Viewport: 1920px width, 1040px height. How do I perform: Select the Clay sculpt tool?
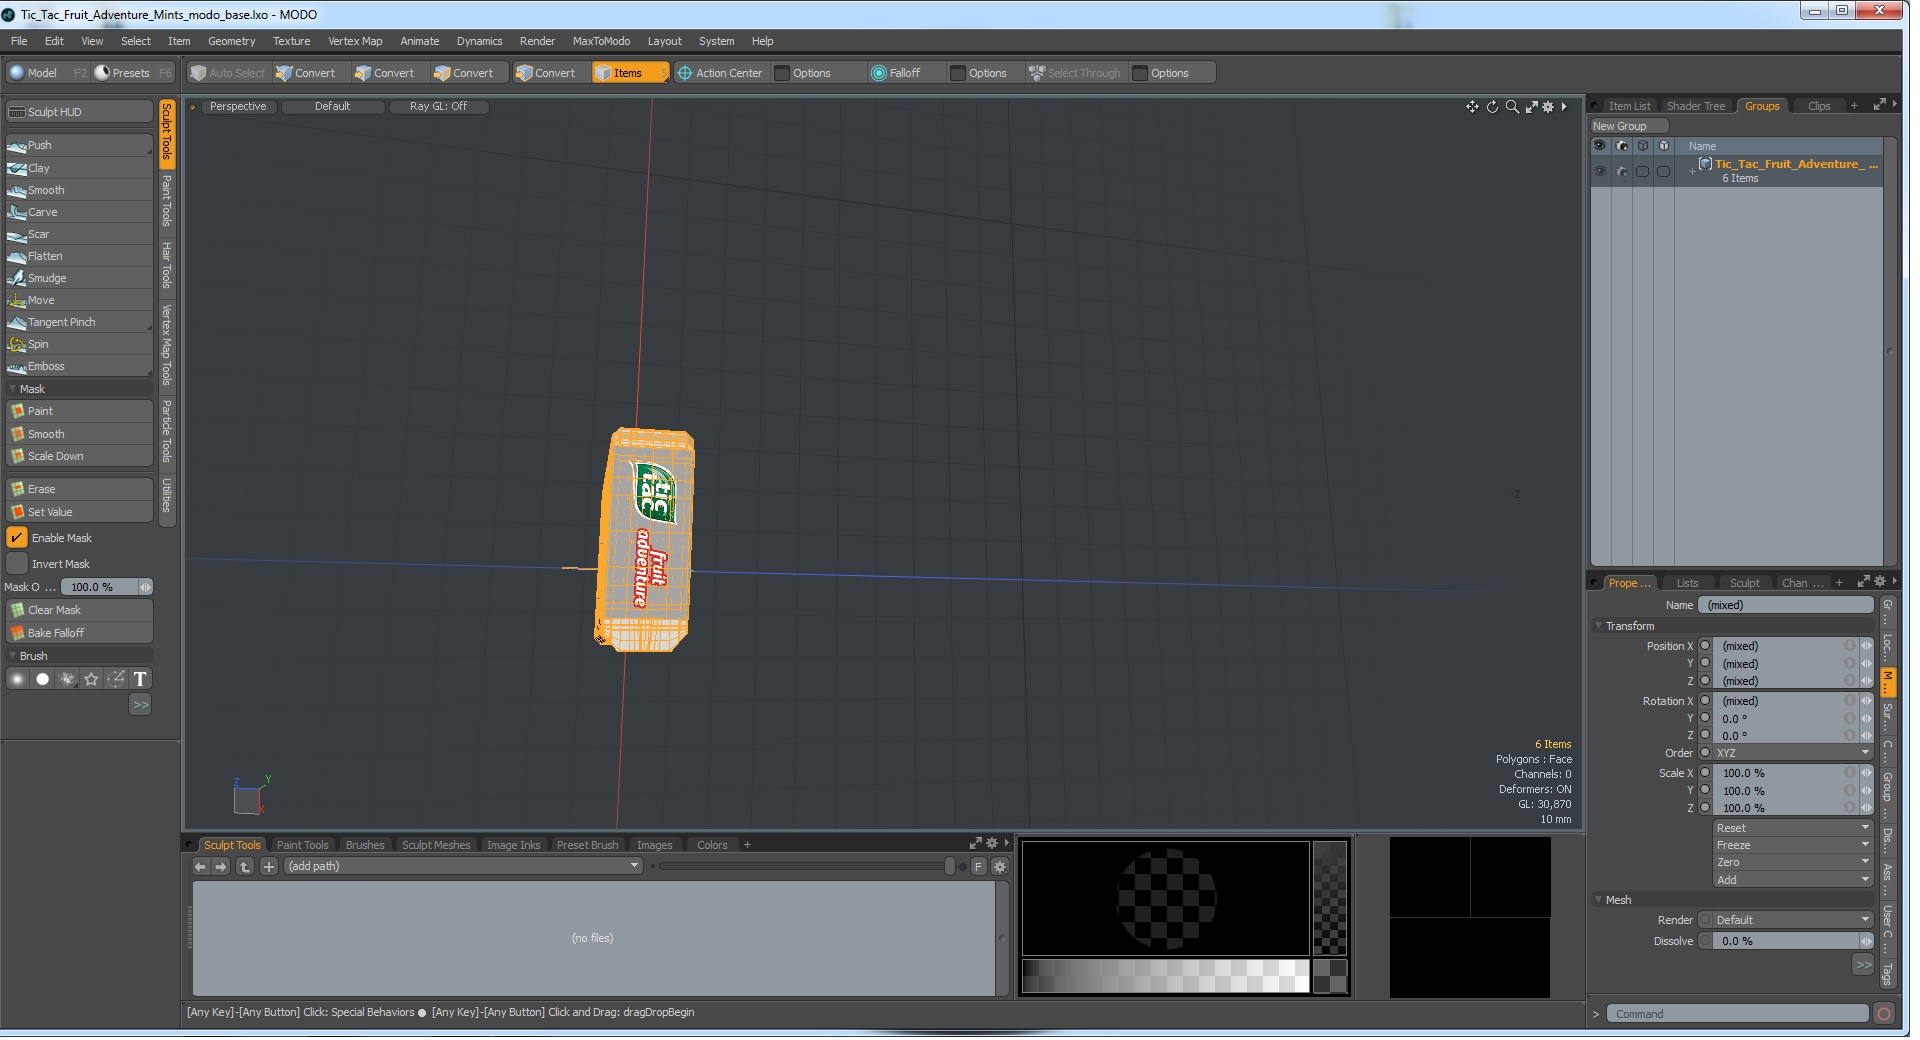click(79, 169)
